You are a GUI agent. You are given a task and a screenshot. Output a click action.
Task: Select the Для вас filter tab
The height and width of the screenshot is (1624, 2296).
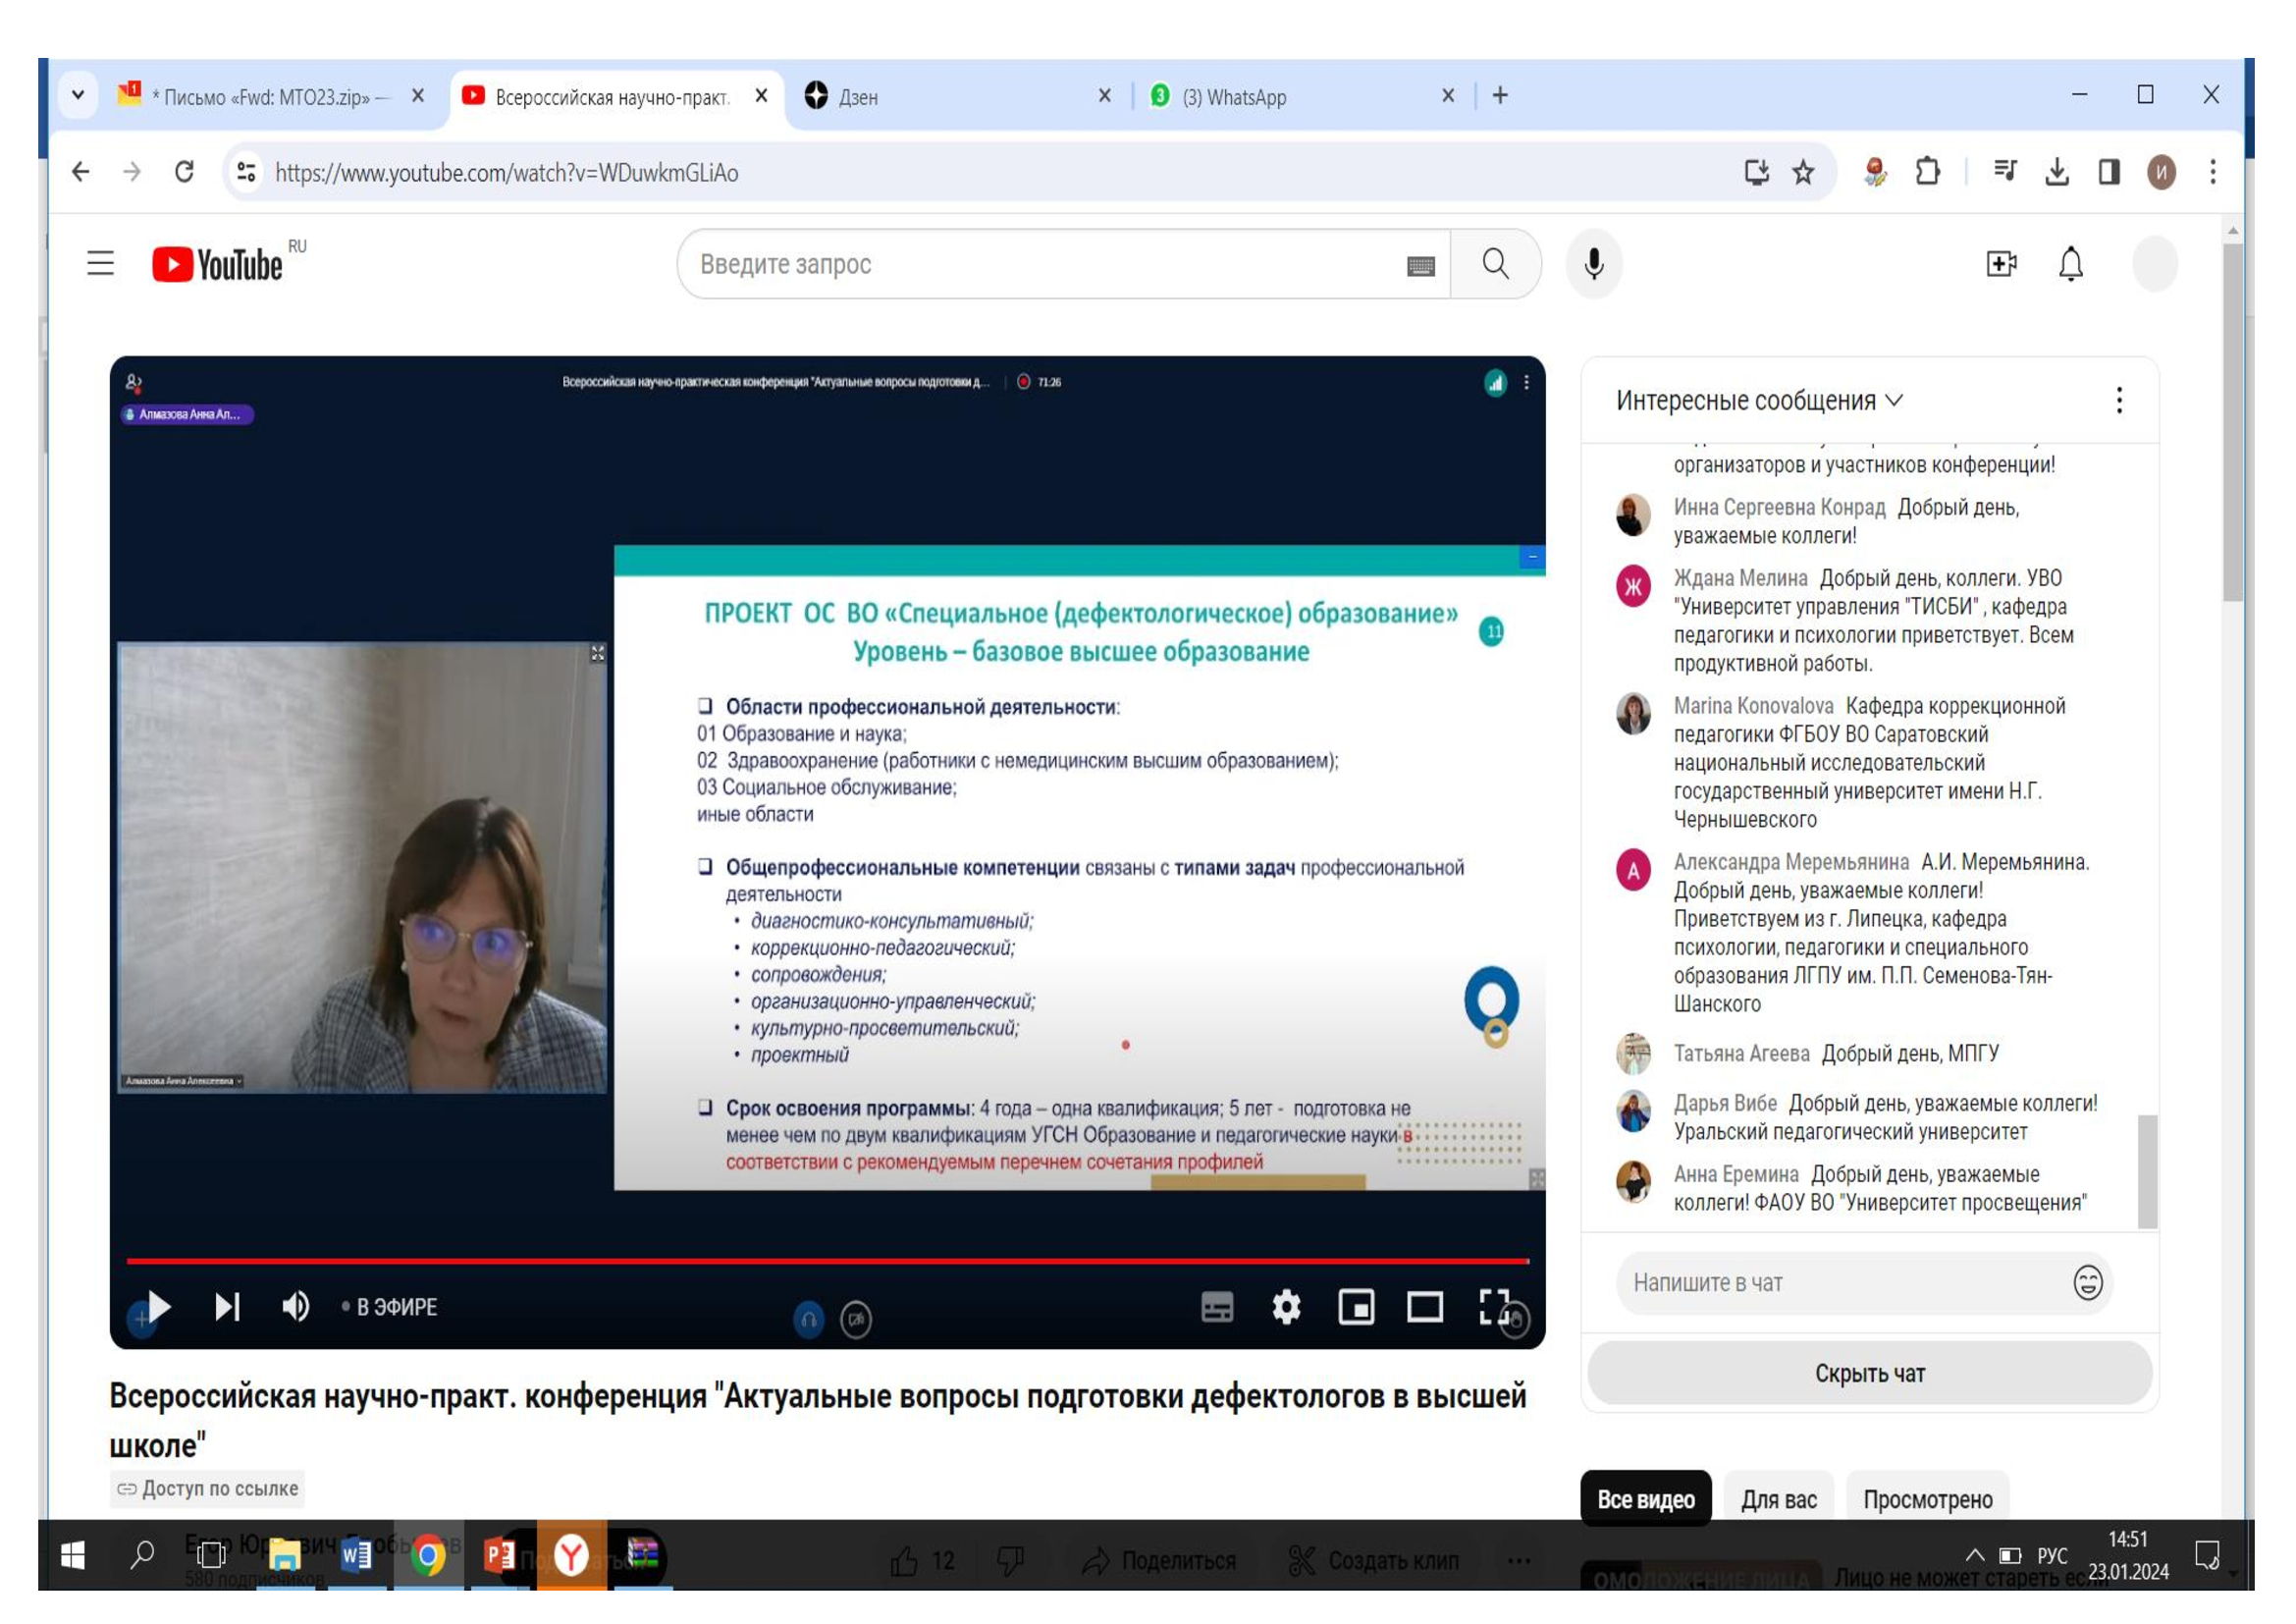pyautogui.click(x=1778, y=1499)
